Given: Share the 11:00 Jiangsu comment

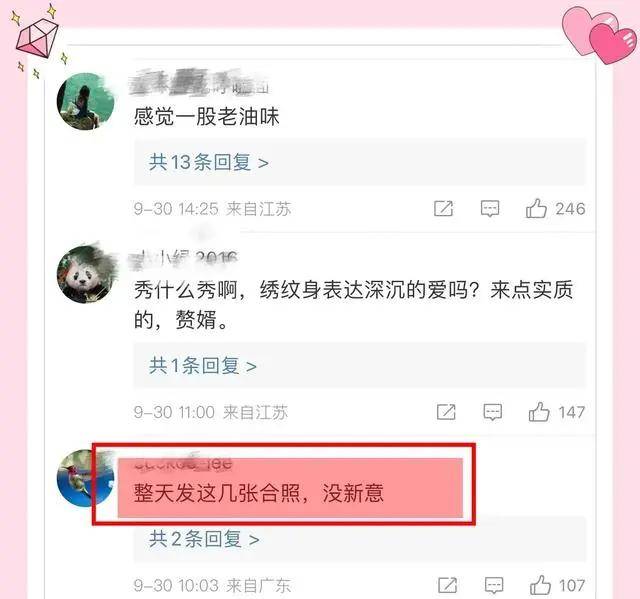Looking at the screenshot, I should pyautogui.click(x=446, y=412).
